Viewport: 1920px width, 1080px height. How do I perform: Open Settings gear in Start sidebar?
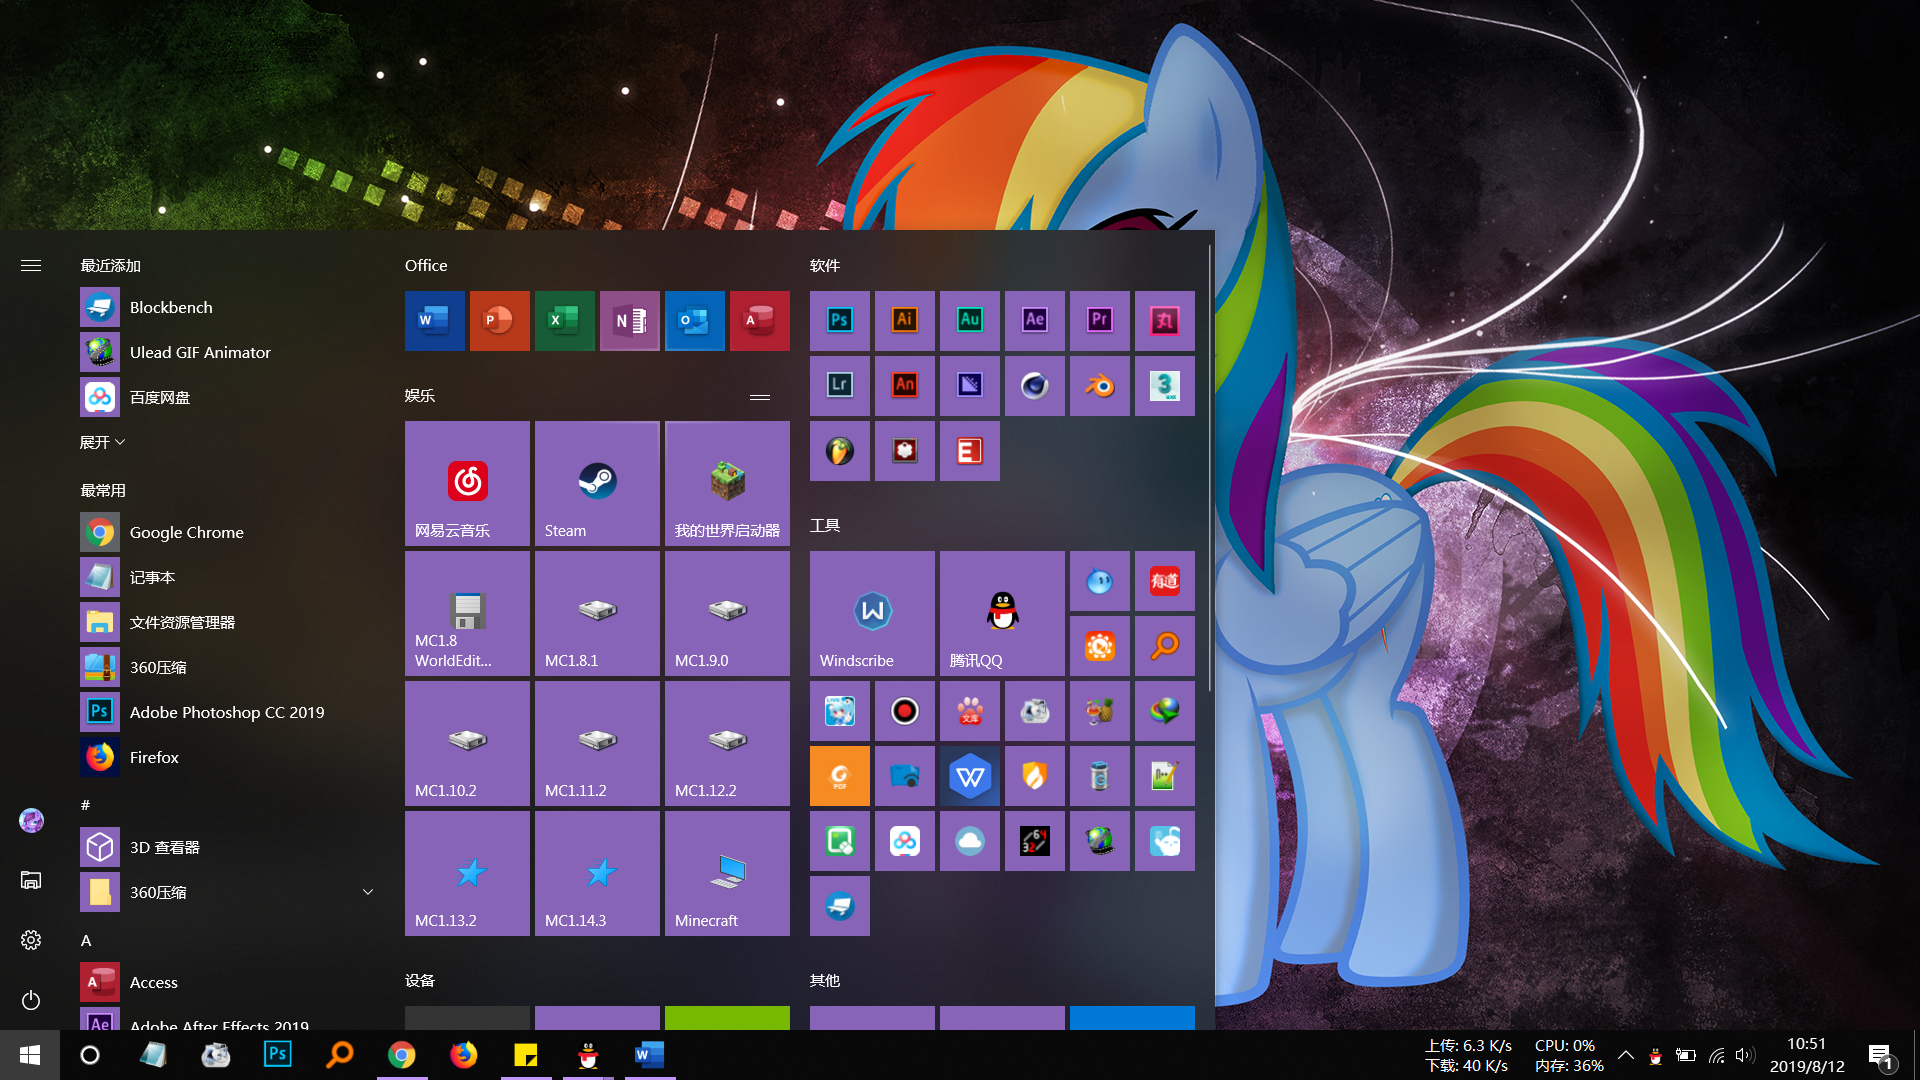[x=31, y=940]
